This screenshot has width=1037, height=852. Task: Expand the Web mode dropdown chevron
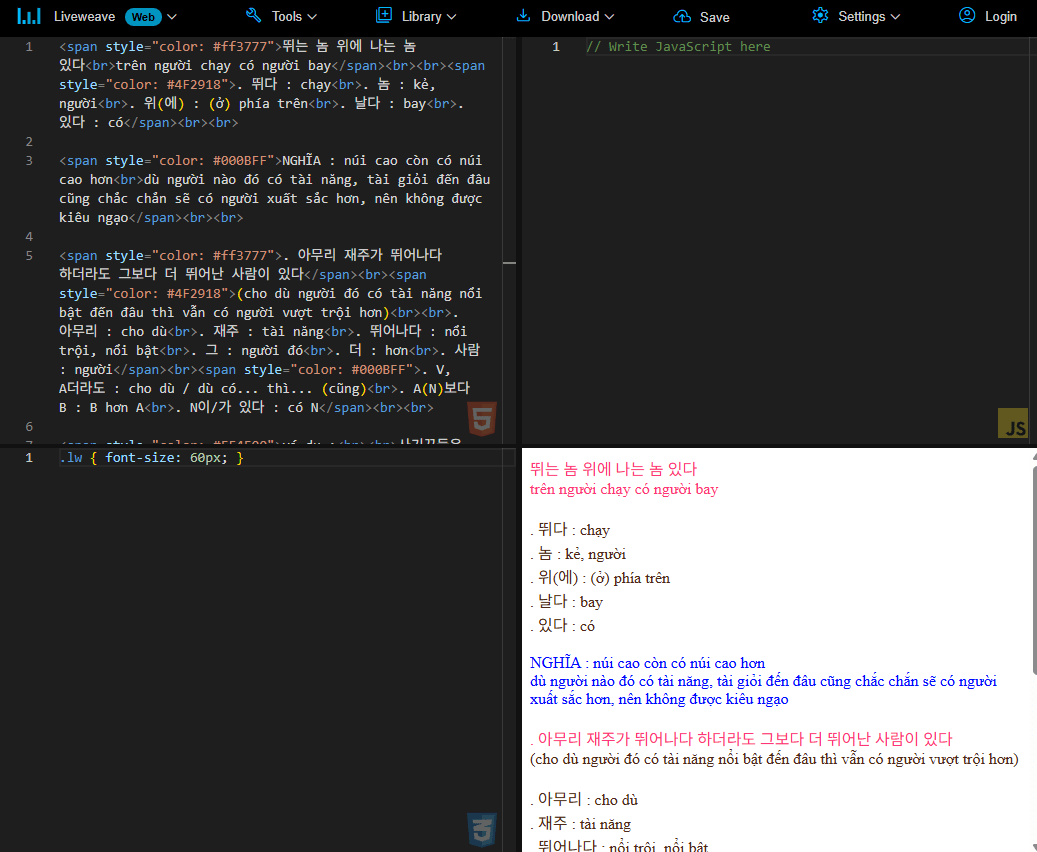click(x=172, y=17)
